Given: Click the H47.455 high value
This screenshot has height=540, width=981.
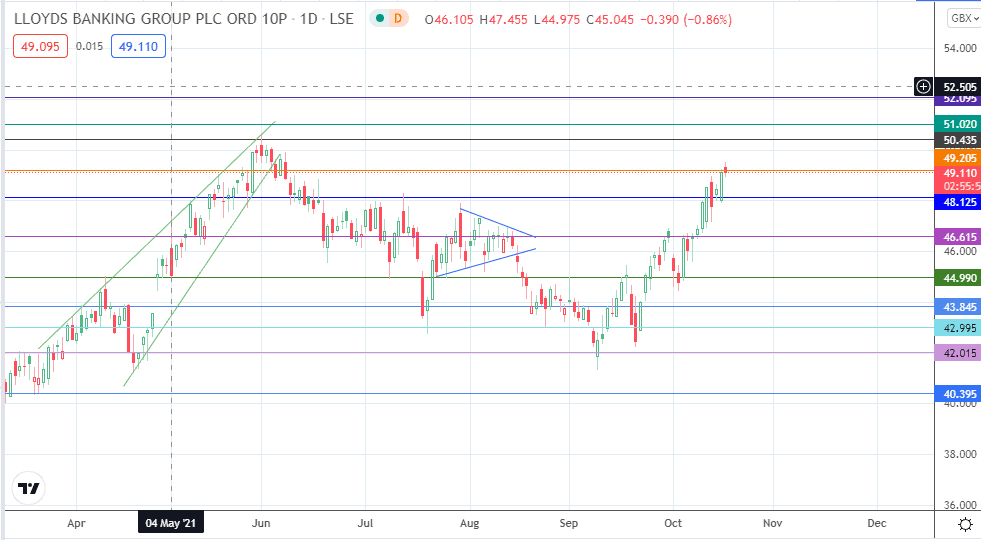Looking at the screenshot, I should pyautogui.click(x=504, y=19).
